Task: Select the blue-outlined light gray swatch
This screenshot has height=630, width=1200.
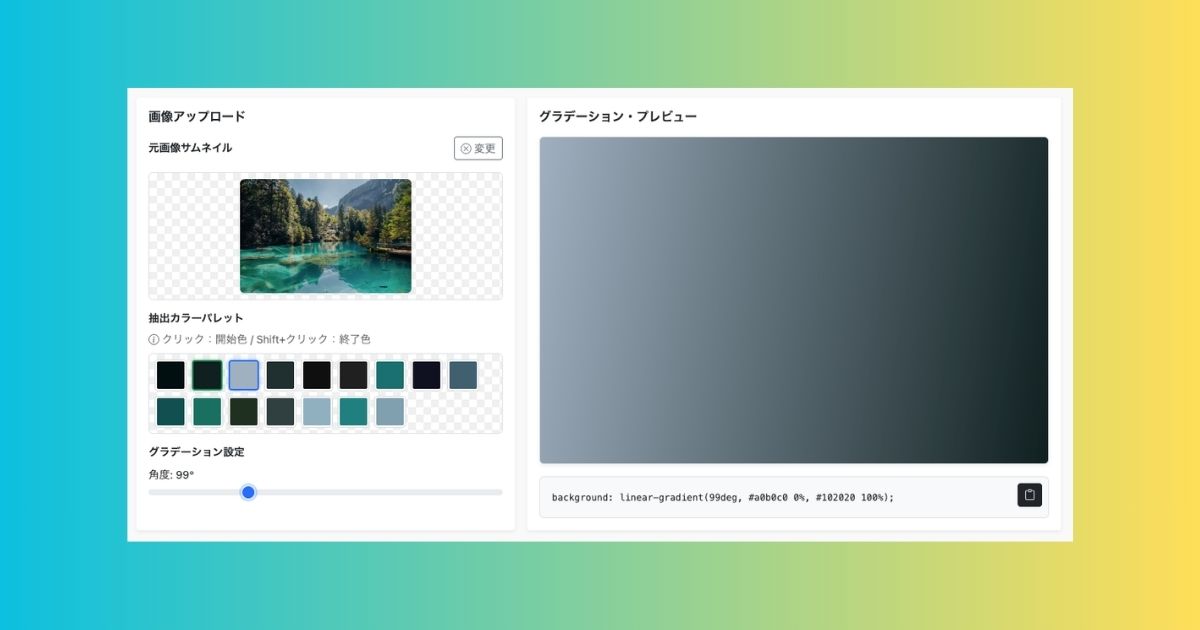Action: coord(243,375)
